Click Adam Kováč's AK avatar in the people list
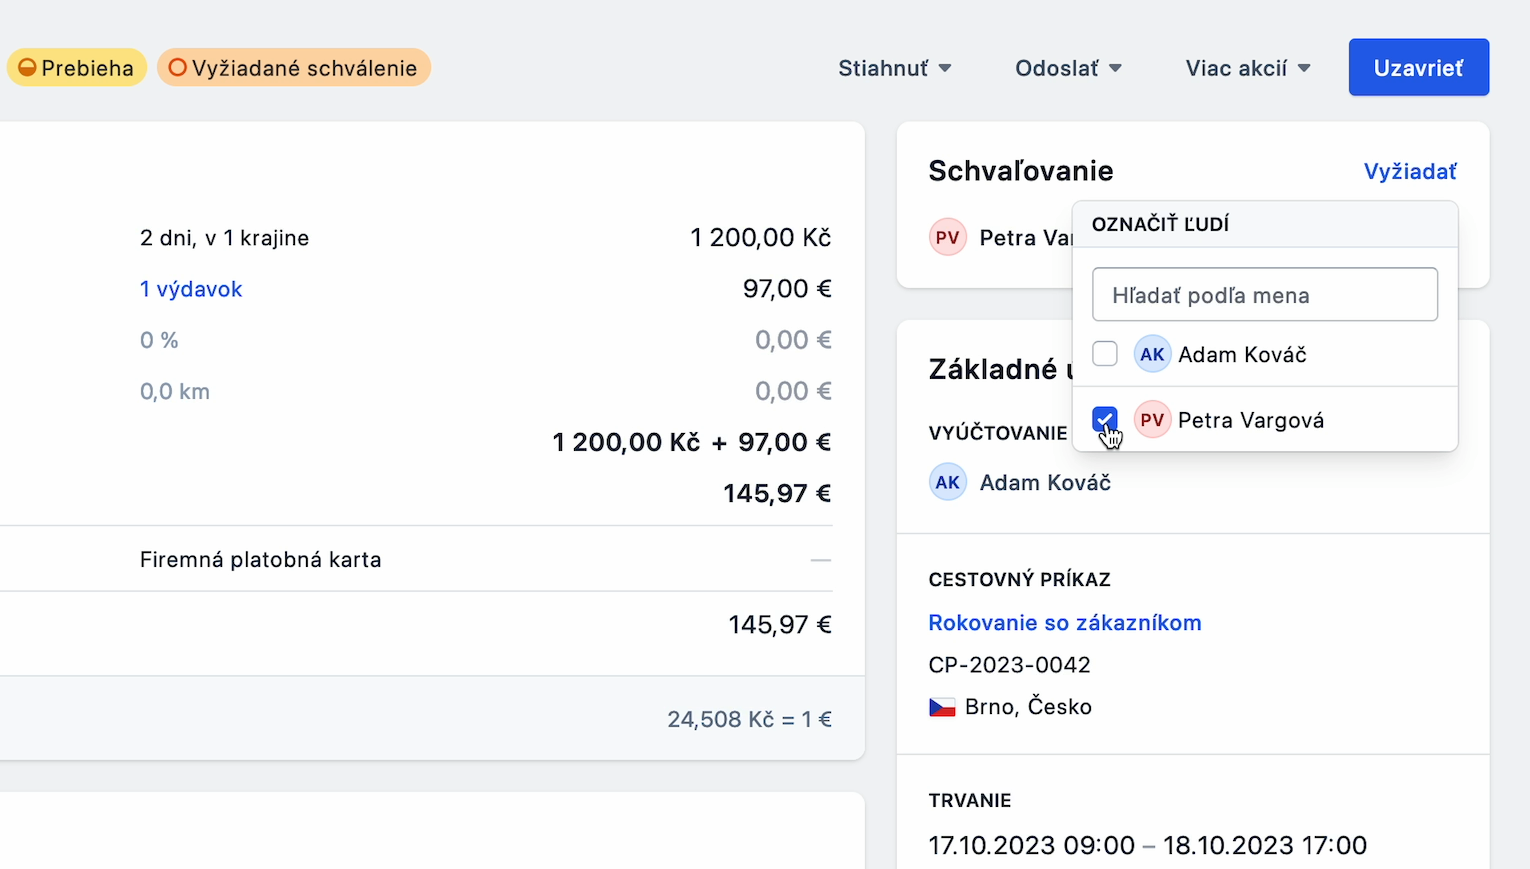1530x869 pixels. click(x=1152, y=353)
